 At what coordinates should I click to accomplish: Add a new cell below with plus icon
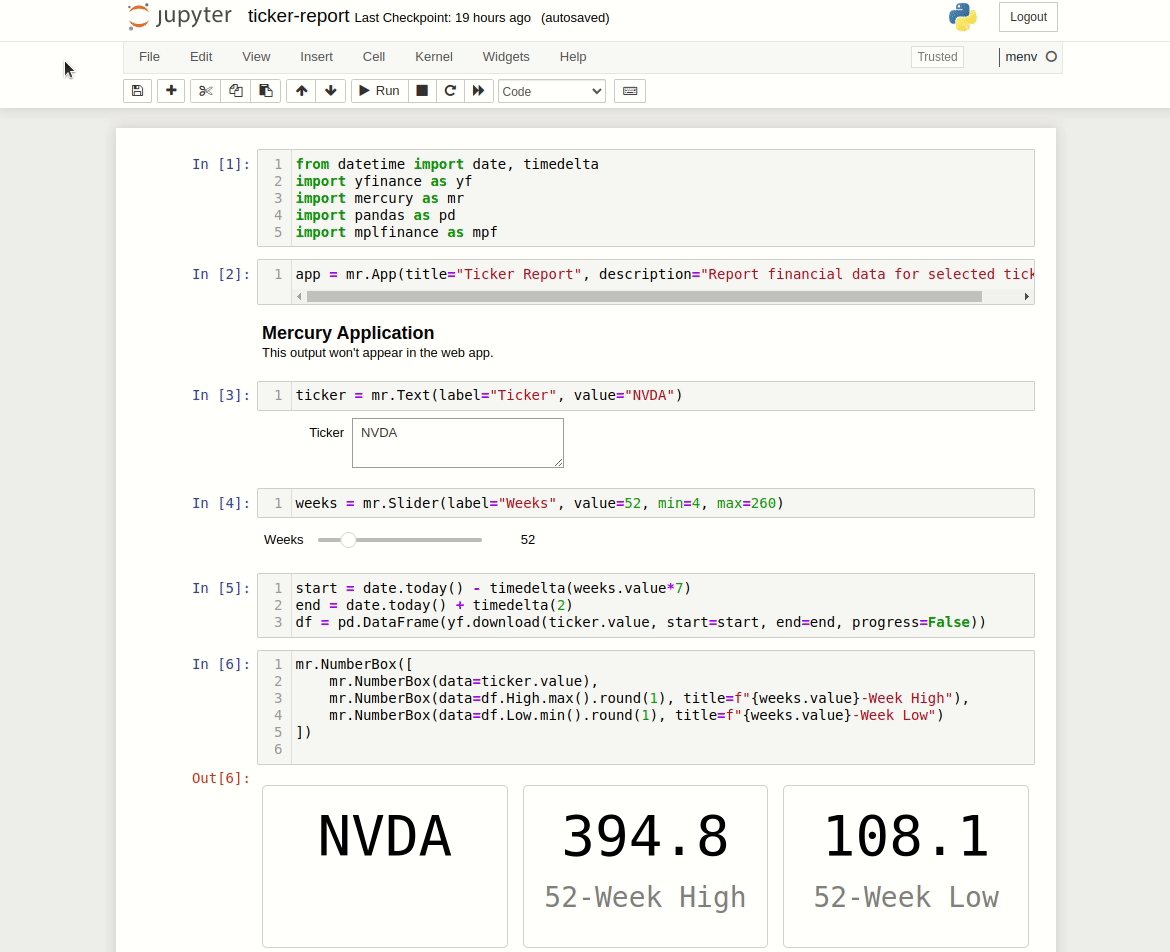(x=171, y=91)
